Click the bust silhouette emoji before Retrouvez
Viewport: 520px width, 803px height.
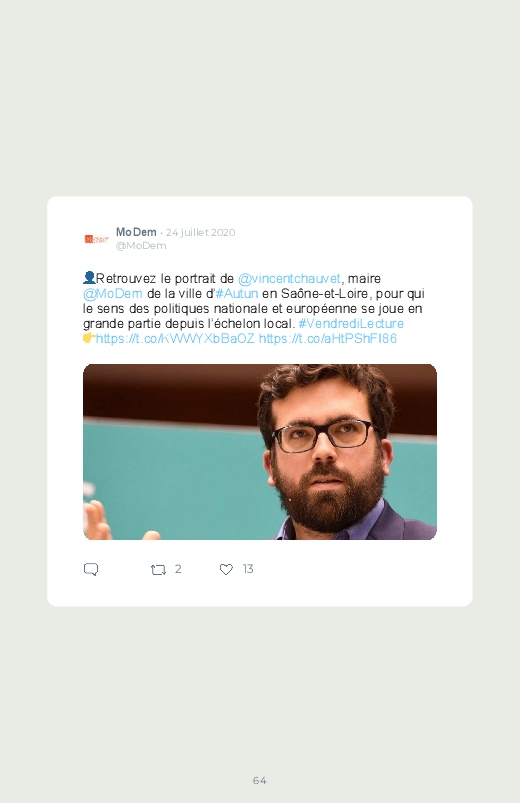(x=89, y=278)
